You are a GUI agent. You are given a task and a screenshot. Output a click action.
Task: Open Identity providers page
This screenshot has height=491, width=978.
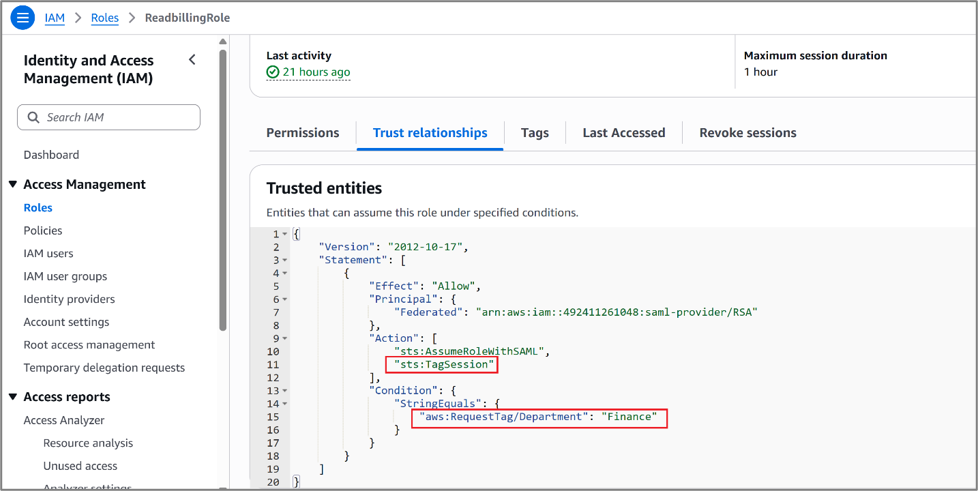click(x=69, y=299)
